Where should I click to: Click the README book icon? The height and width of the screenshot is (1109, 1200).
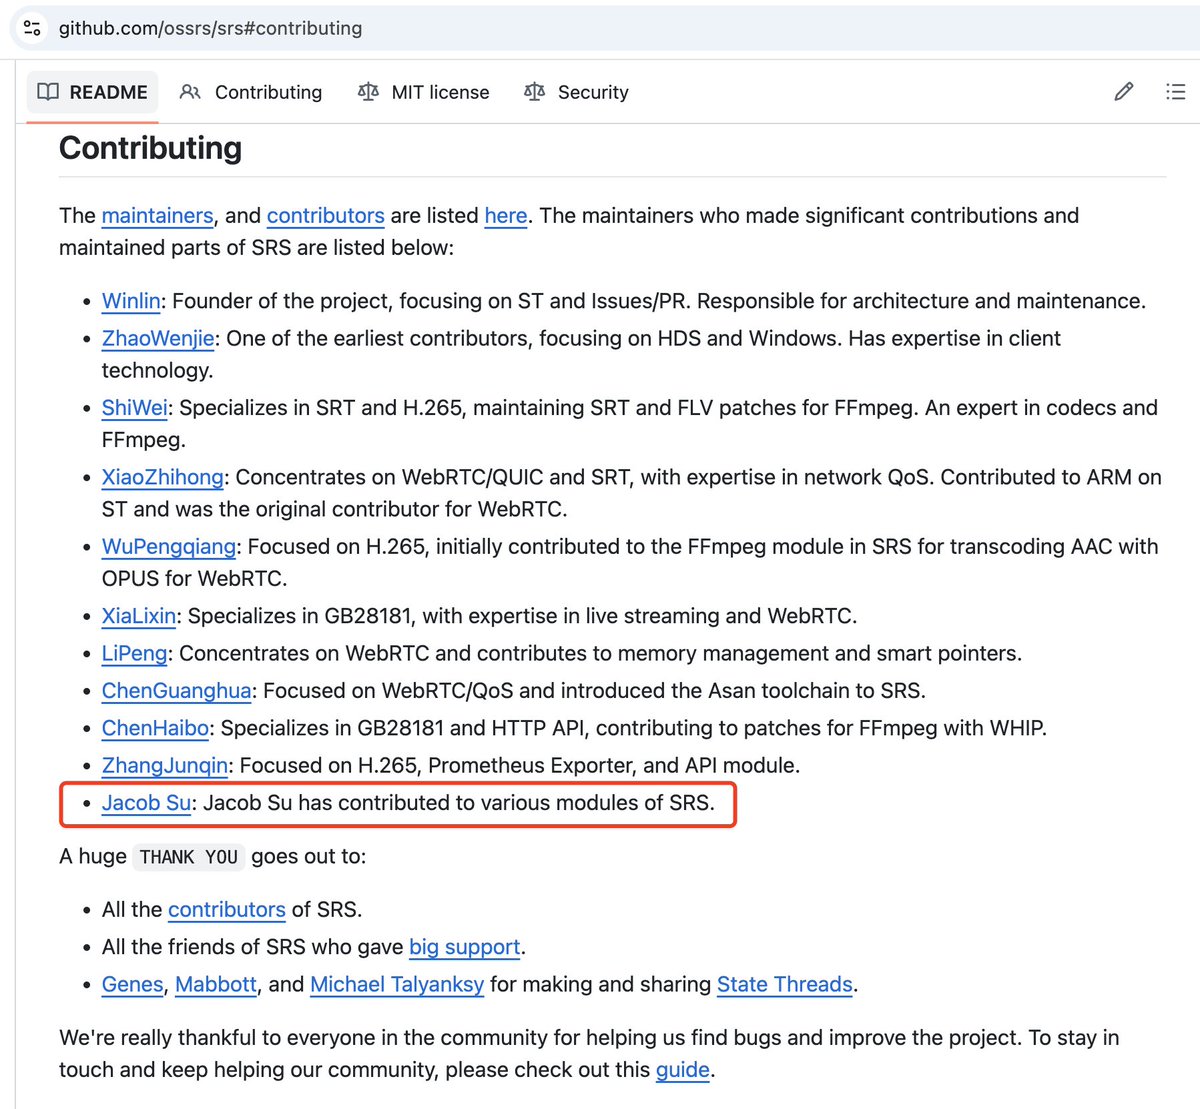tap(48, 92)
